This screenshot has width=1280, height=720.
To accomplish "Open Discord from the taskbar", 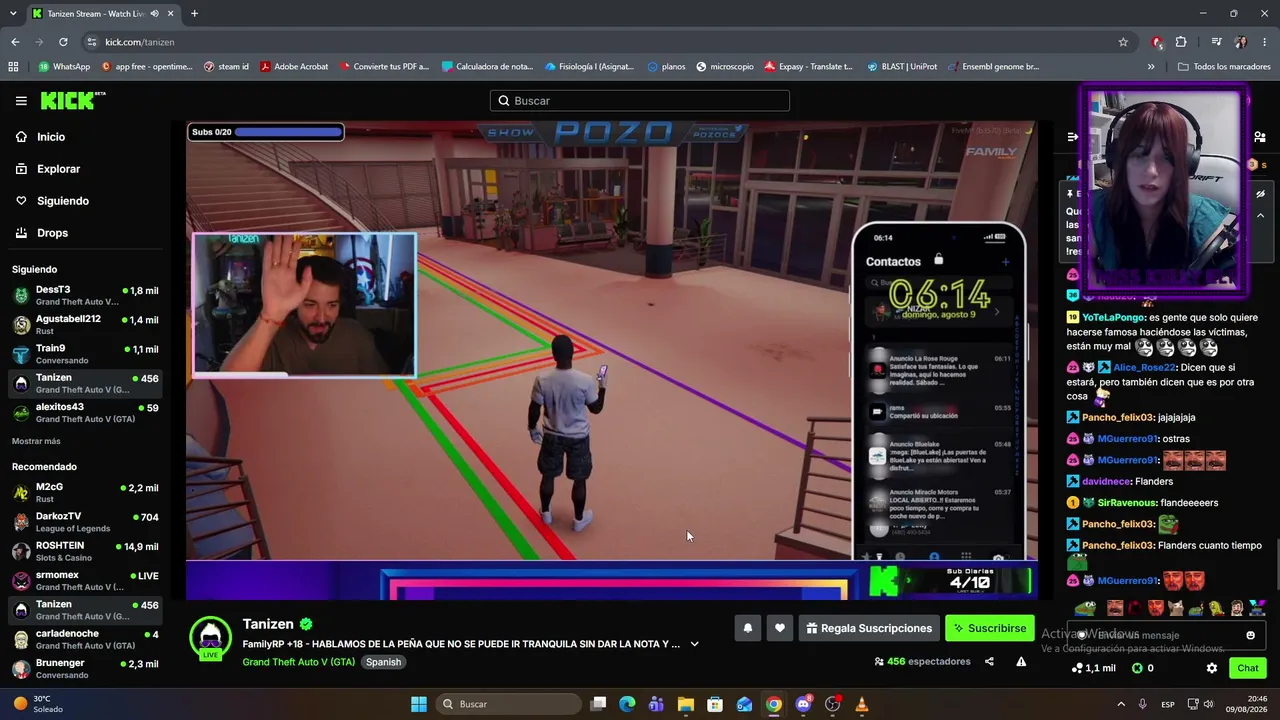I will pos(803,704).
